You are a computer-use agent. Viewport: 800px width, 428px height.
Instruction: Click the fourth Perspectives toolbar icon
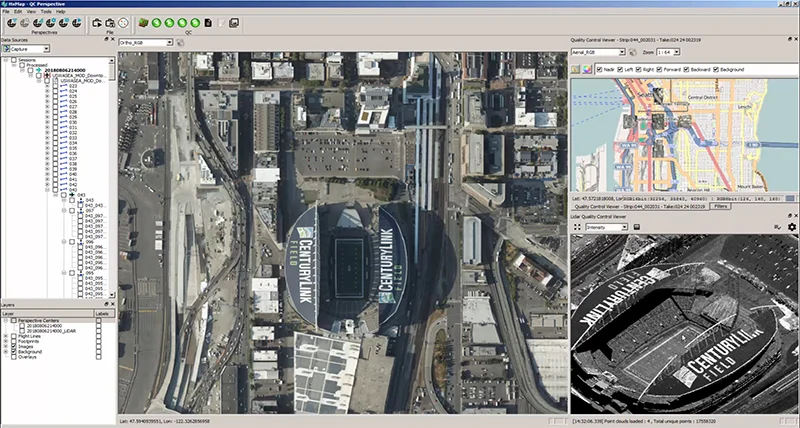click(51, 23)
